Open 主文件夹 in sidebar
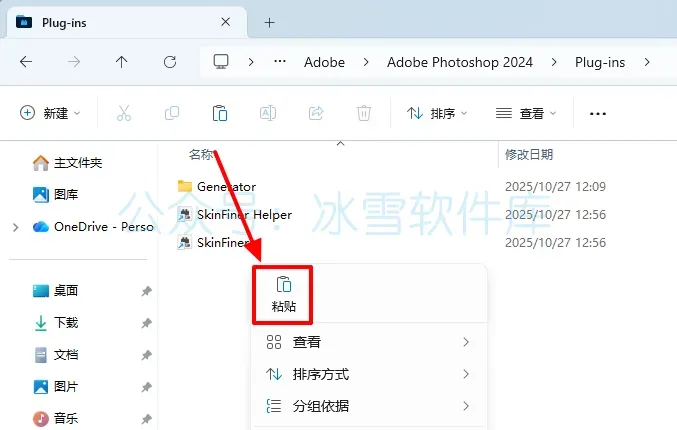This screenshot has height=430, width=677. (x=67, y=163)
